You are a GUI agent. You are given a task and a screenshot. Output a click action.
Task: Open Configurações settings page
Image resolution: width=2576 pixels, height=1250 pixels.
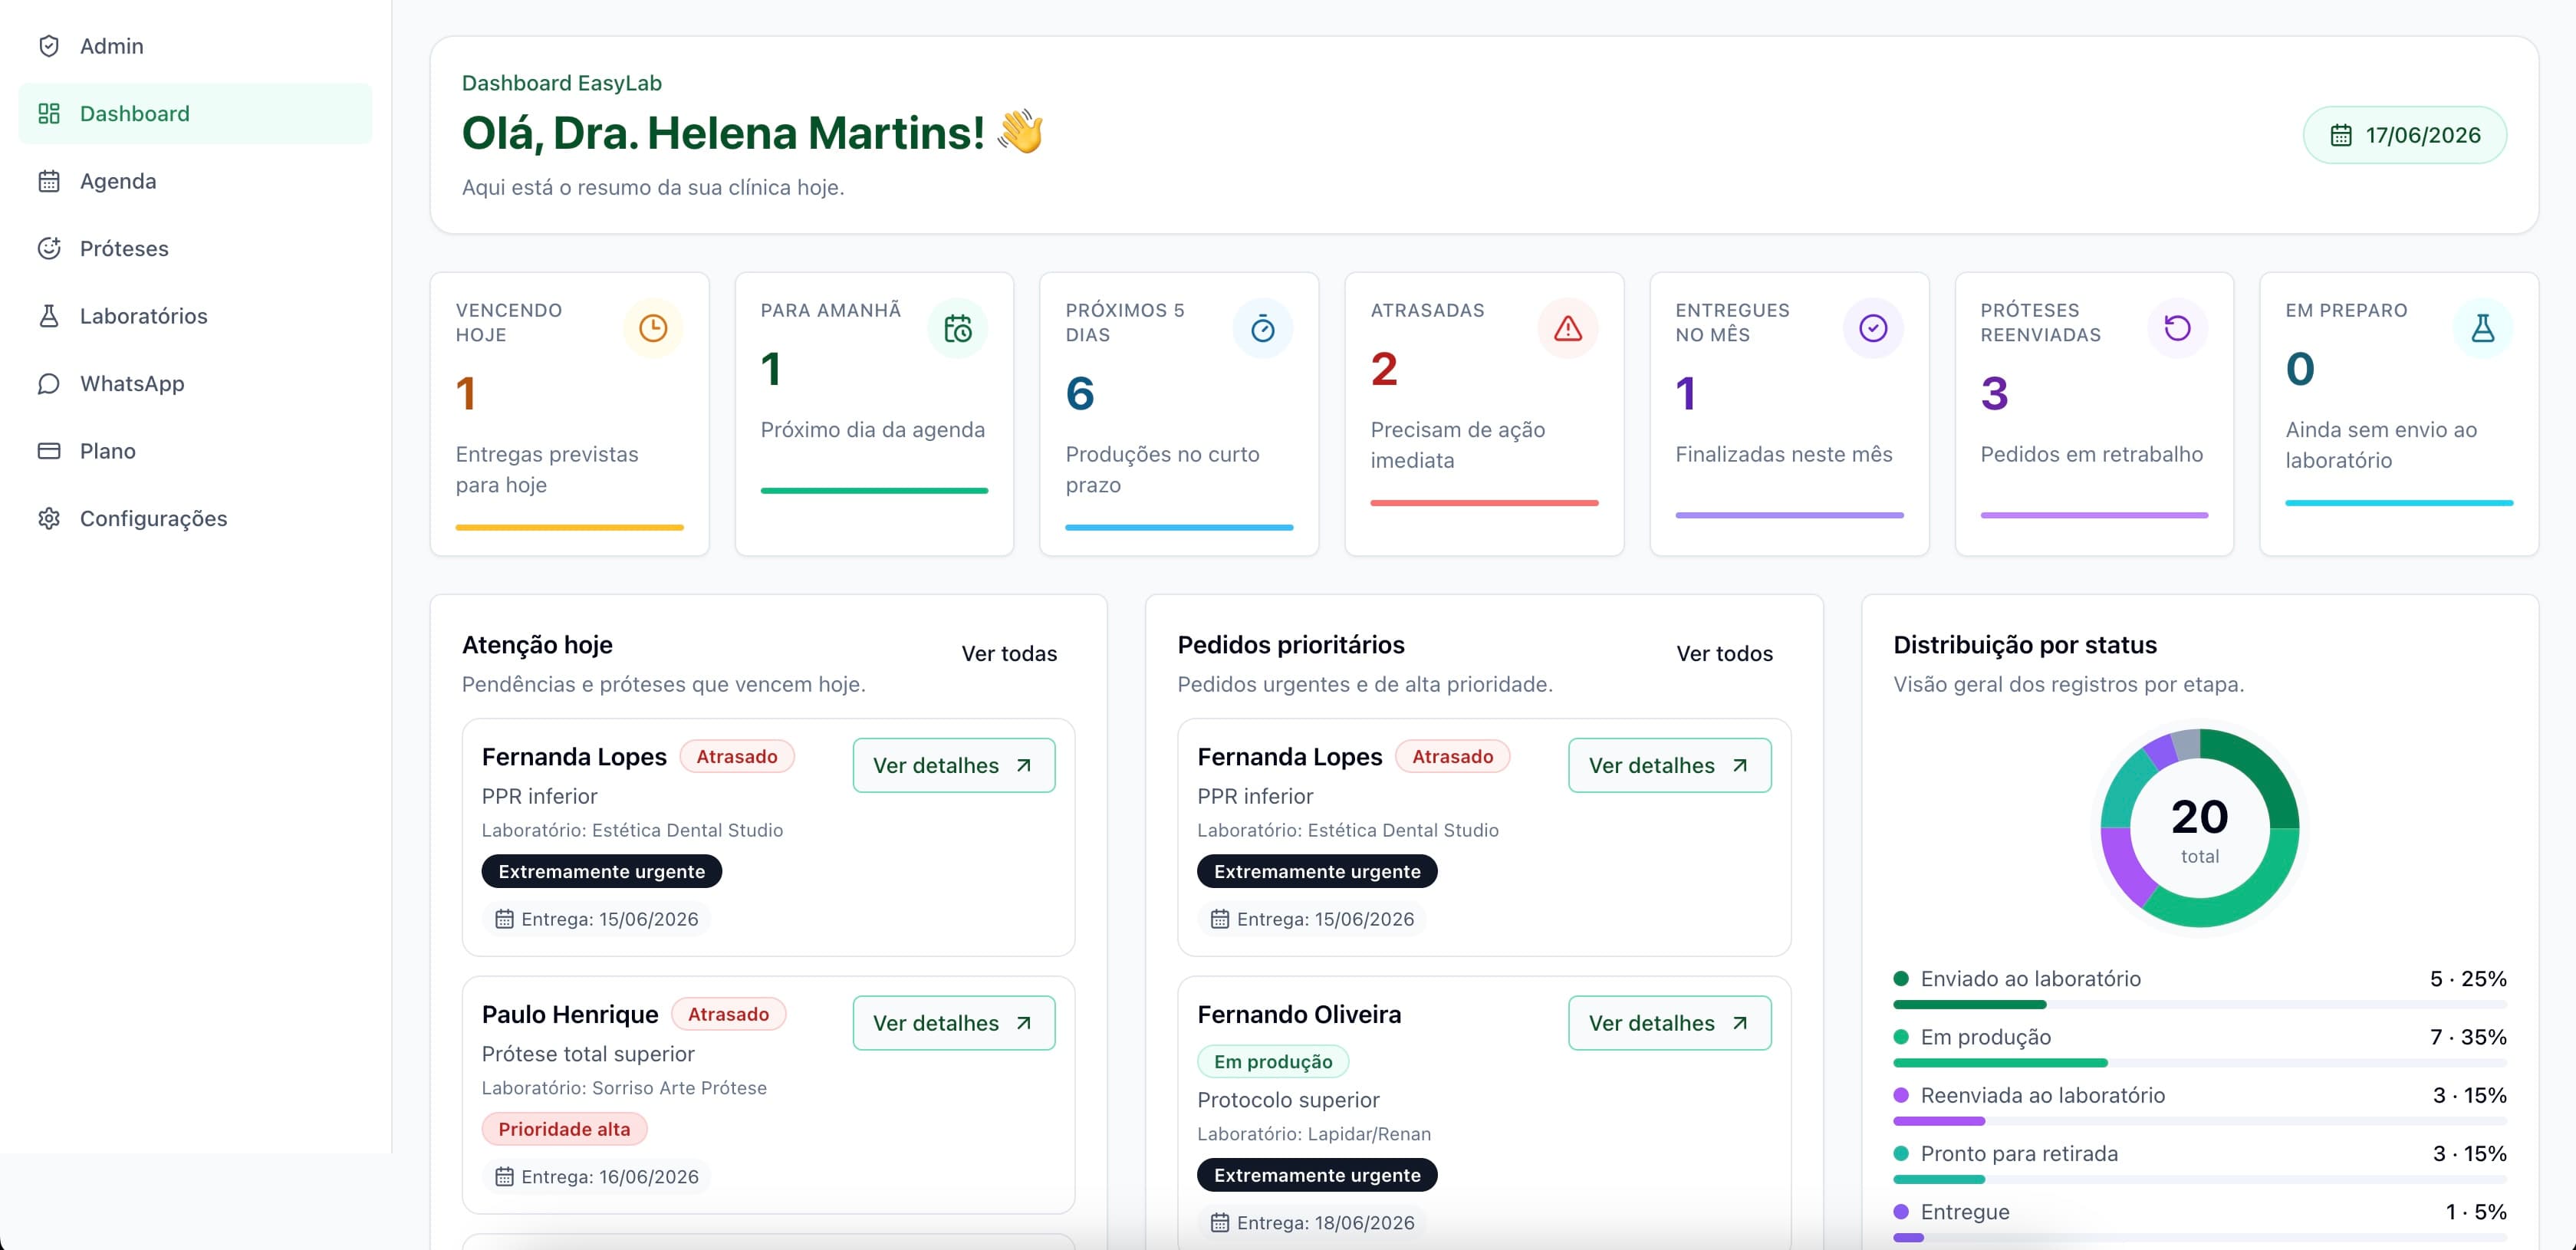[x=195, y=518]
